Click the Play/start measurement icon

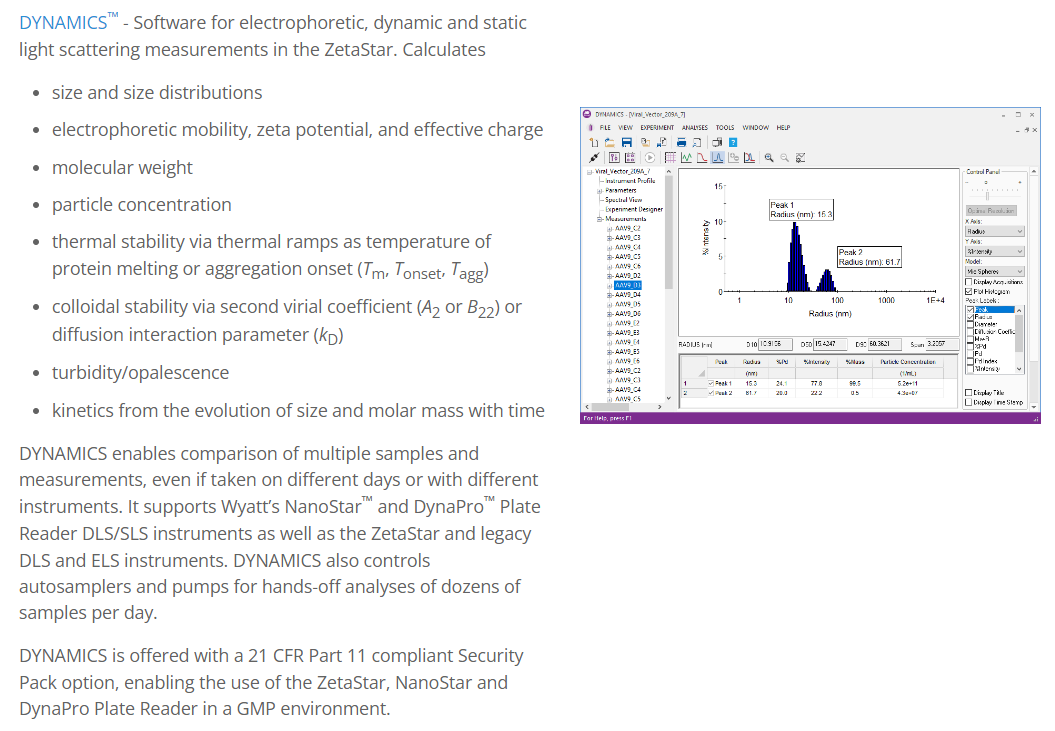point(650,157)
